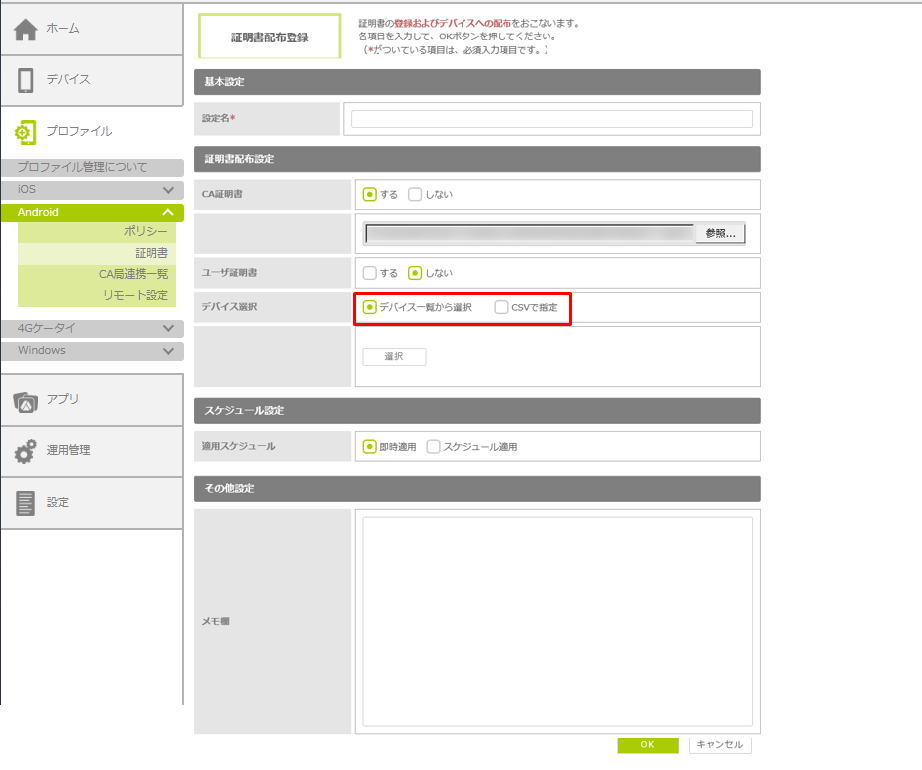The image size is (922, 770).
Task: Click the App icon in sidebar
Action: tap(26, 400)
